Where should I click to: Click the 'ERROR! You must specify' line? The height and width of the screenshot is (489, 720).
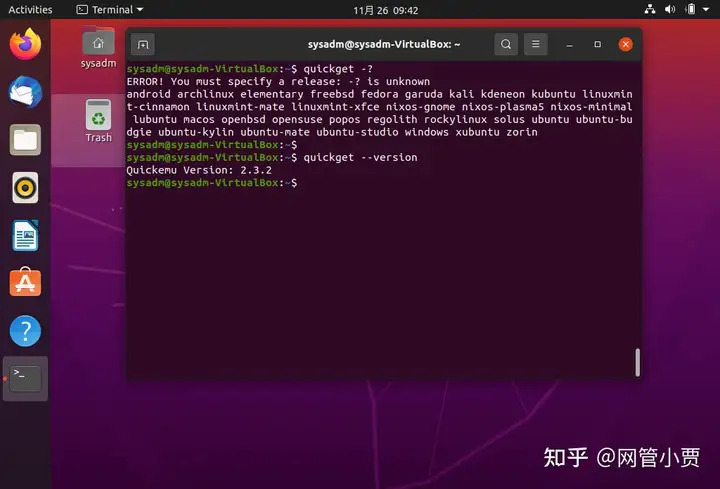coord(278,82)
